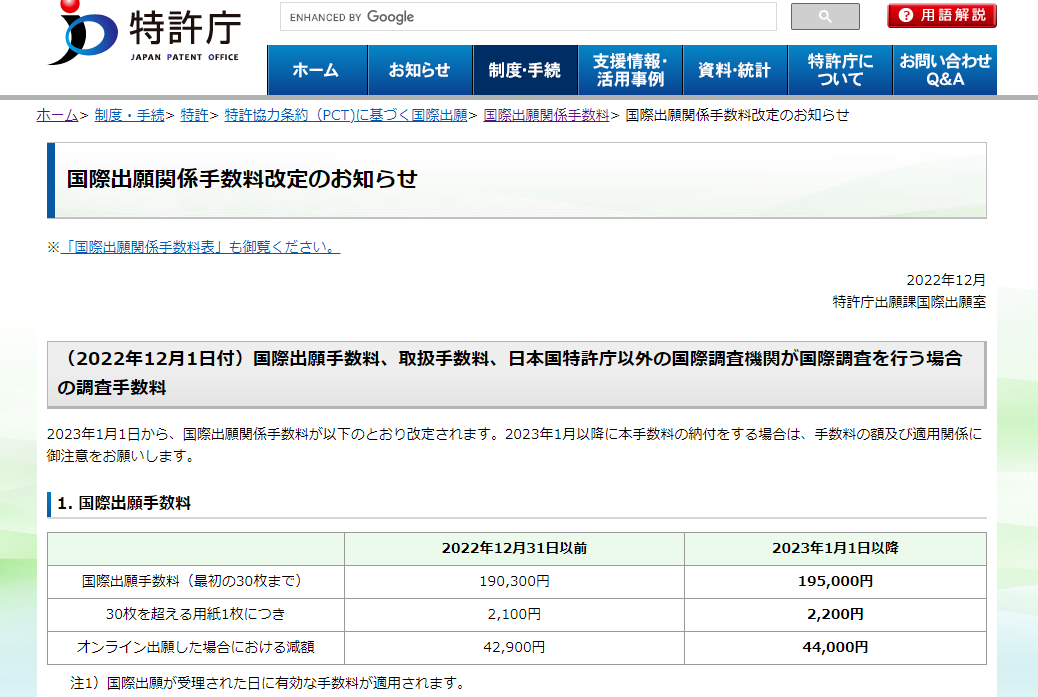Go to 支援情報・活用事例 navigation tab

click(x=630, y=70)
